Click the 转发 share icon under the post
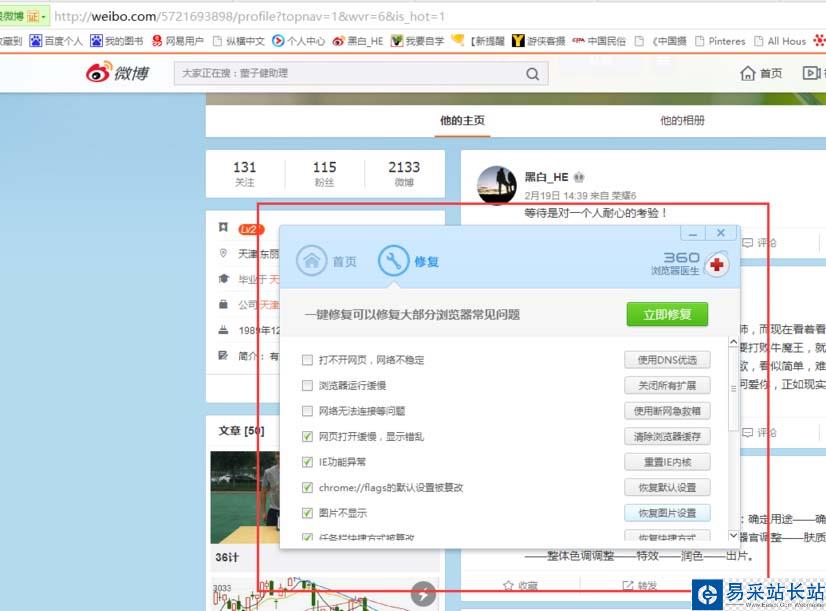The image size is (826, 611). pyautogui.click(x=628, y=586)
